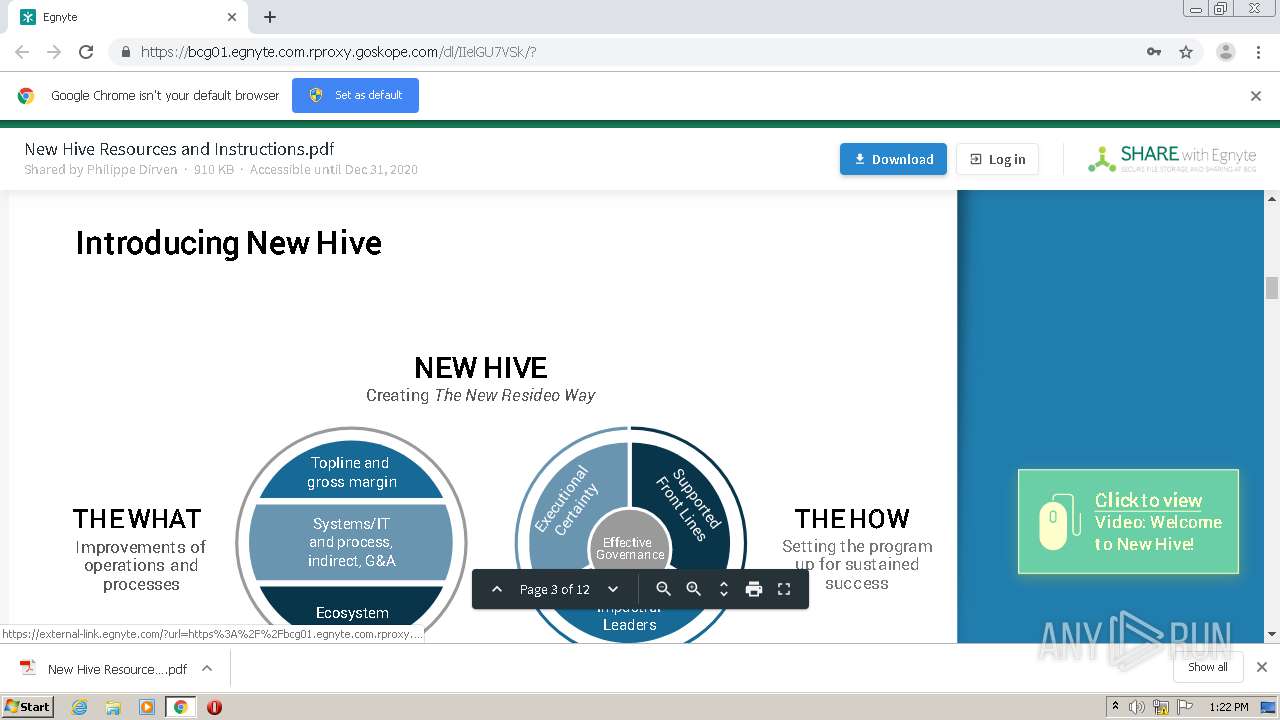Enter fullscreen PDF view
Viewport: 1280px width, 720px height.
click(784, 589)
